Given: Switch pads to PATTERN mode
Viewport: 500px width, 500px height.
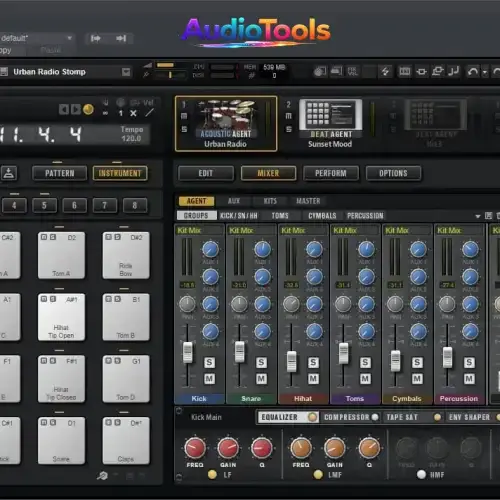Looking at the screenshot, I should tap(60, 173).
